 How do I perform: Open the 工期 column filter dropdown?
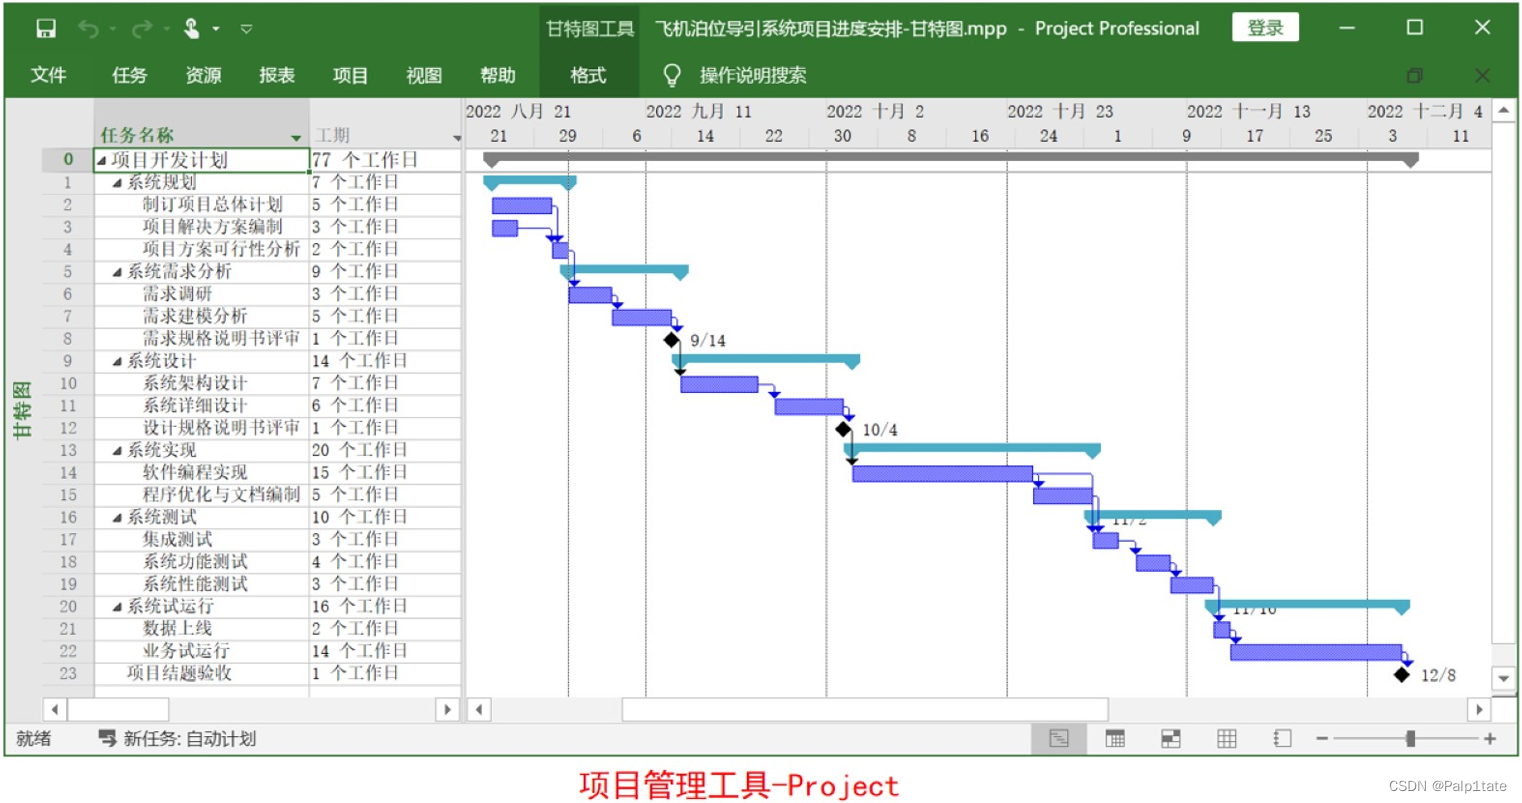pos(457,138)
